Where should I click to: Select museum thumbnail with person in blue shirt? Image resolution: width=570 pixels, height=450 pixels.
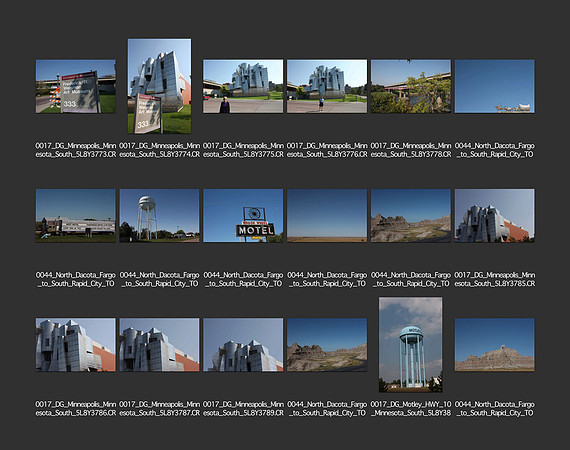pos(327,87)
